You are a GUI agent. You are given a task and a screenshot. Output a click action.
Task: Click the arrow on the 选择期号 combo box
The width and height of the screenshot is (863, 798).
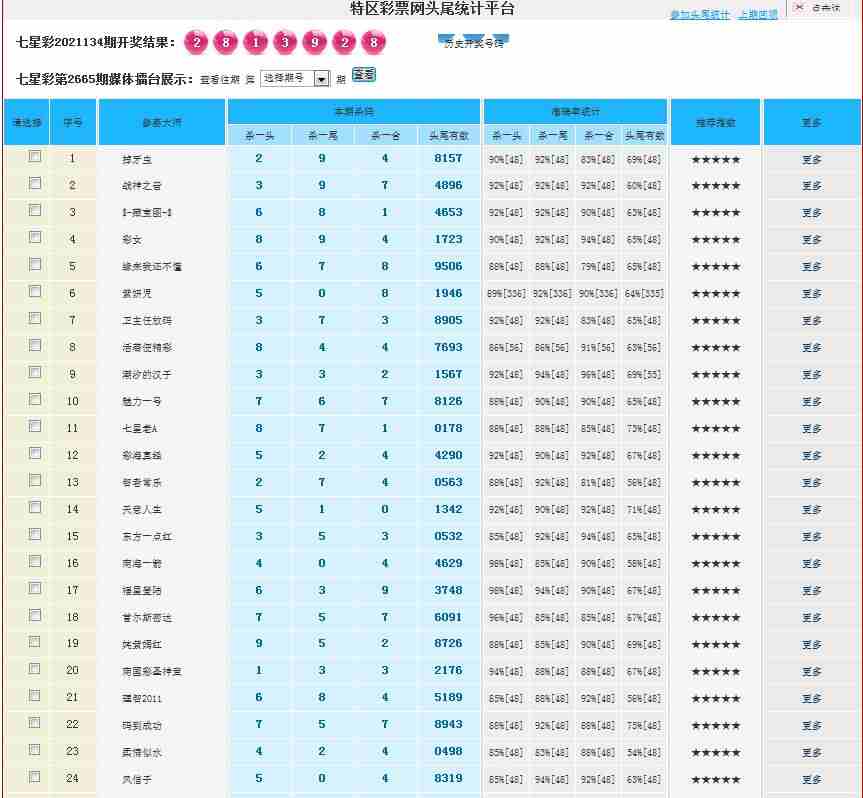(322, 78)
